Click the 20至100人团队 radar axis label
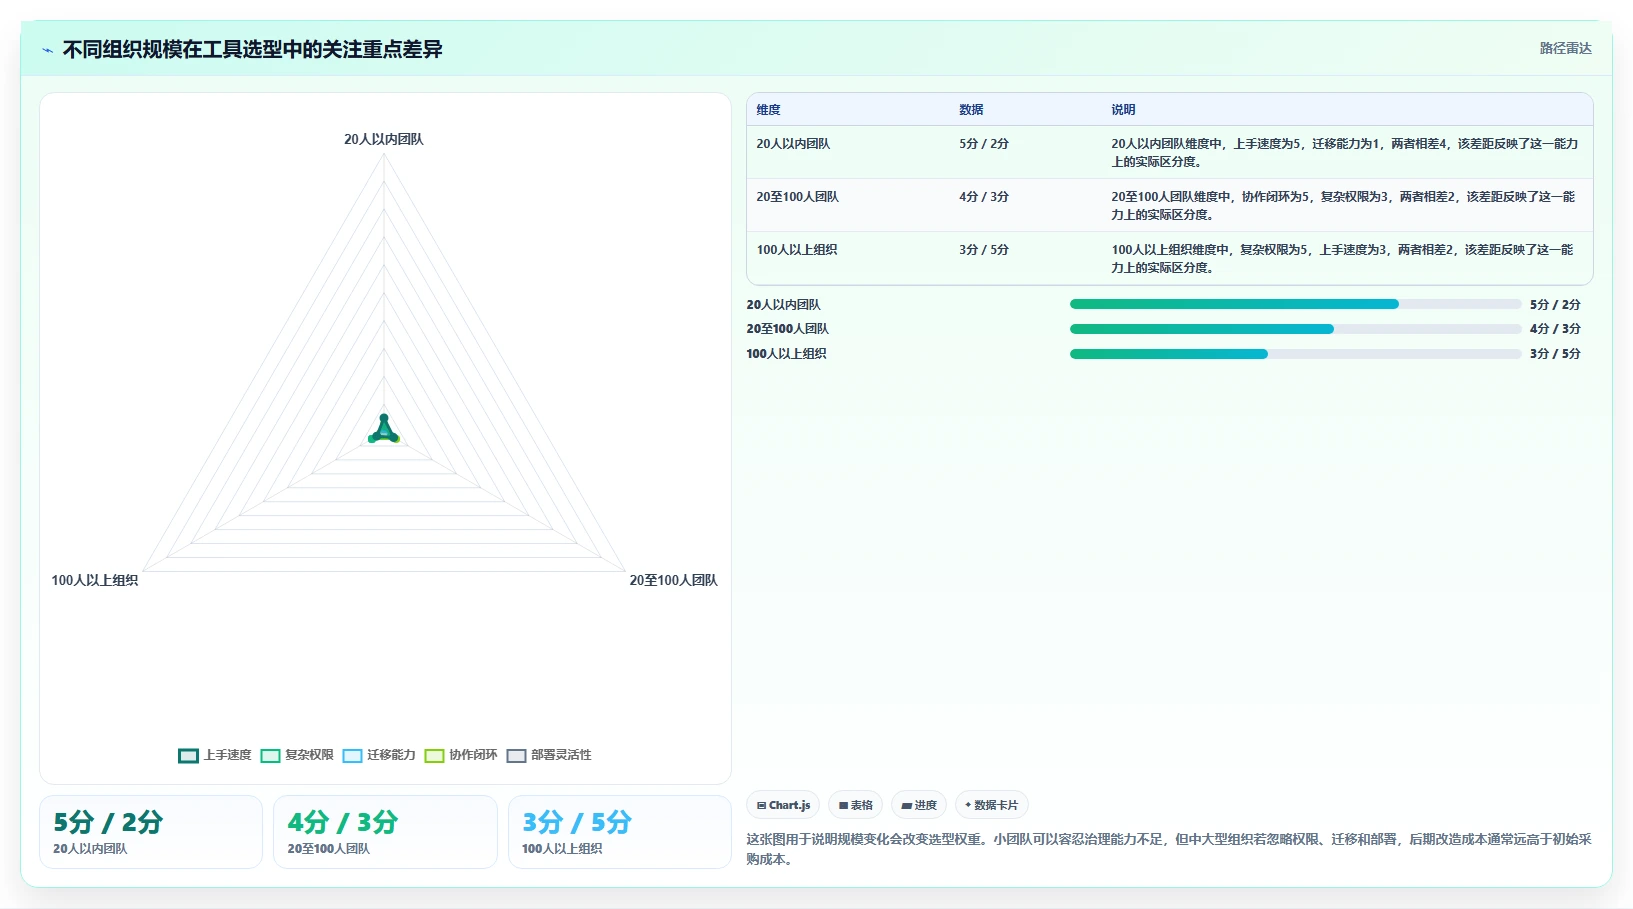The height and width of the screenshot is (909, 1633). (673, 580)
